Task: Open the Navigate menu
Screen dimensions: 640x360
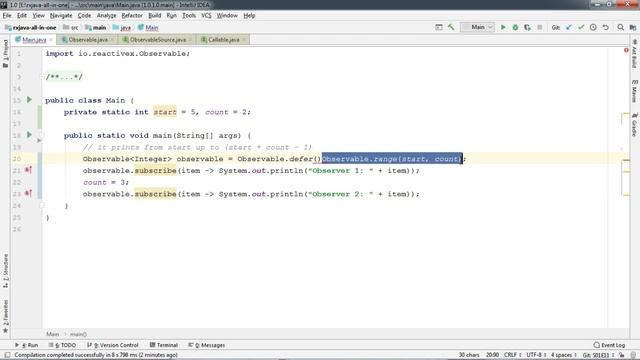Action: [x=61, y=16]
